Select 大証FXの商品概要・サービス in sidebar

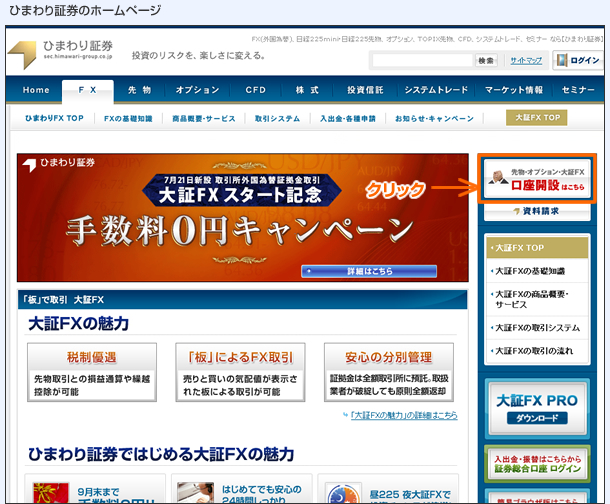(x=537, y=299)
